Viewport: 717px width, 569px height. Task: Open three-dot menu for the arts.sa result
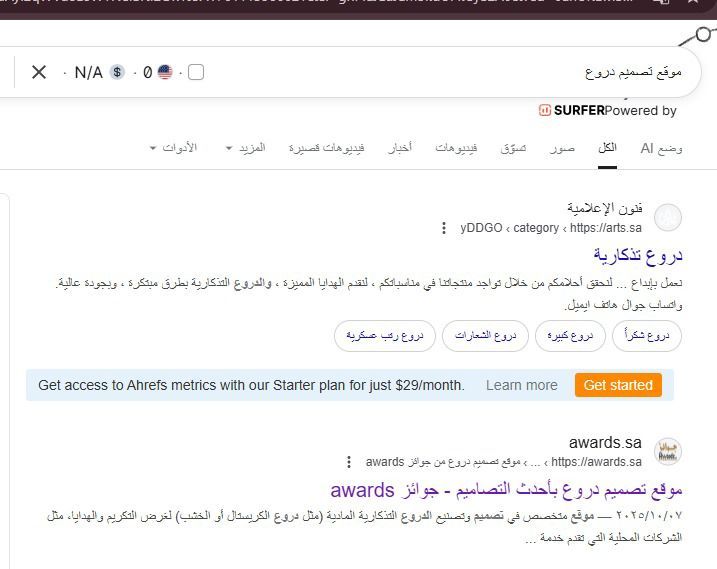click(444, 228)
